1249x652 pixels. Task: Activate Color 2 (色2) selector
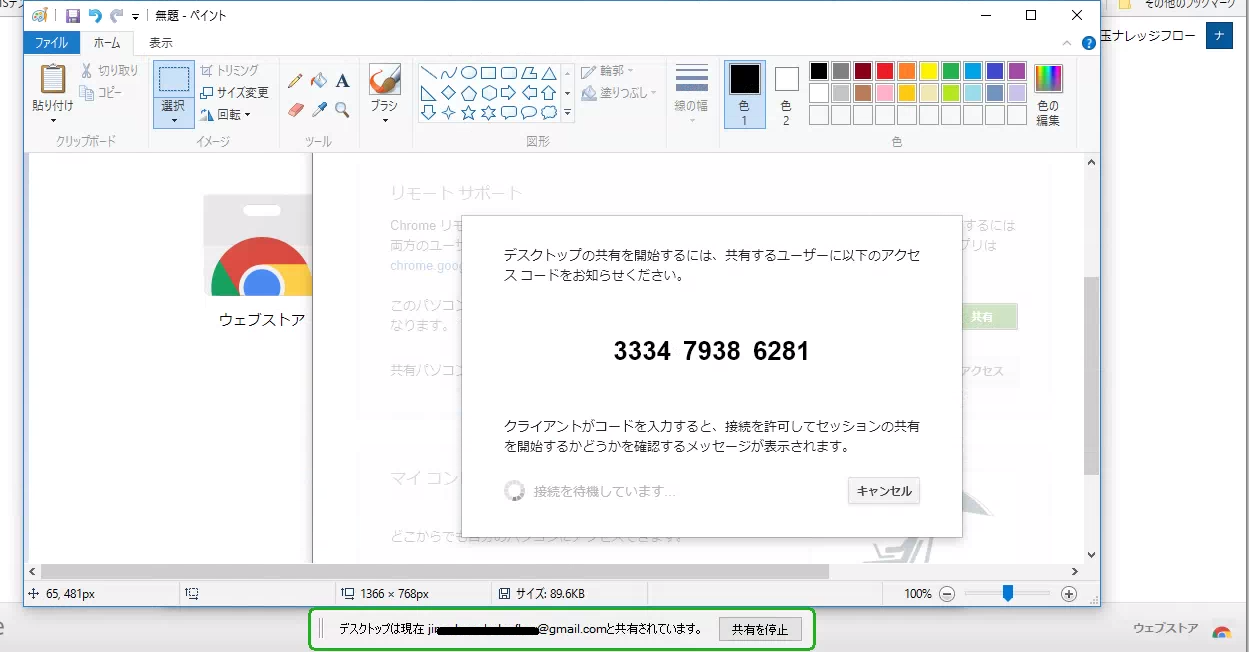coord(786,94)
